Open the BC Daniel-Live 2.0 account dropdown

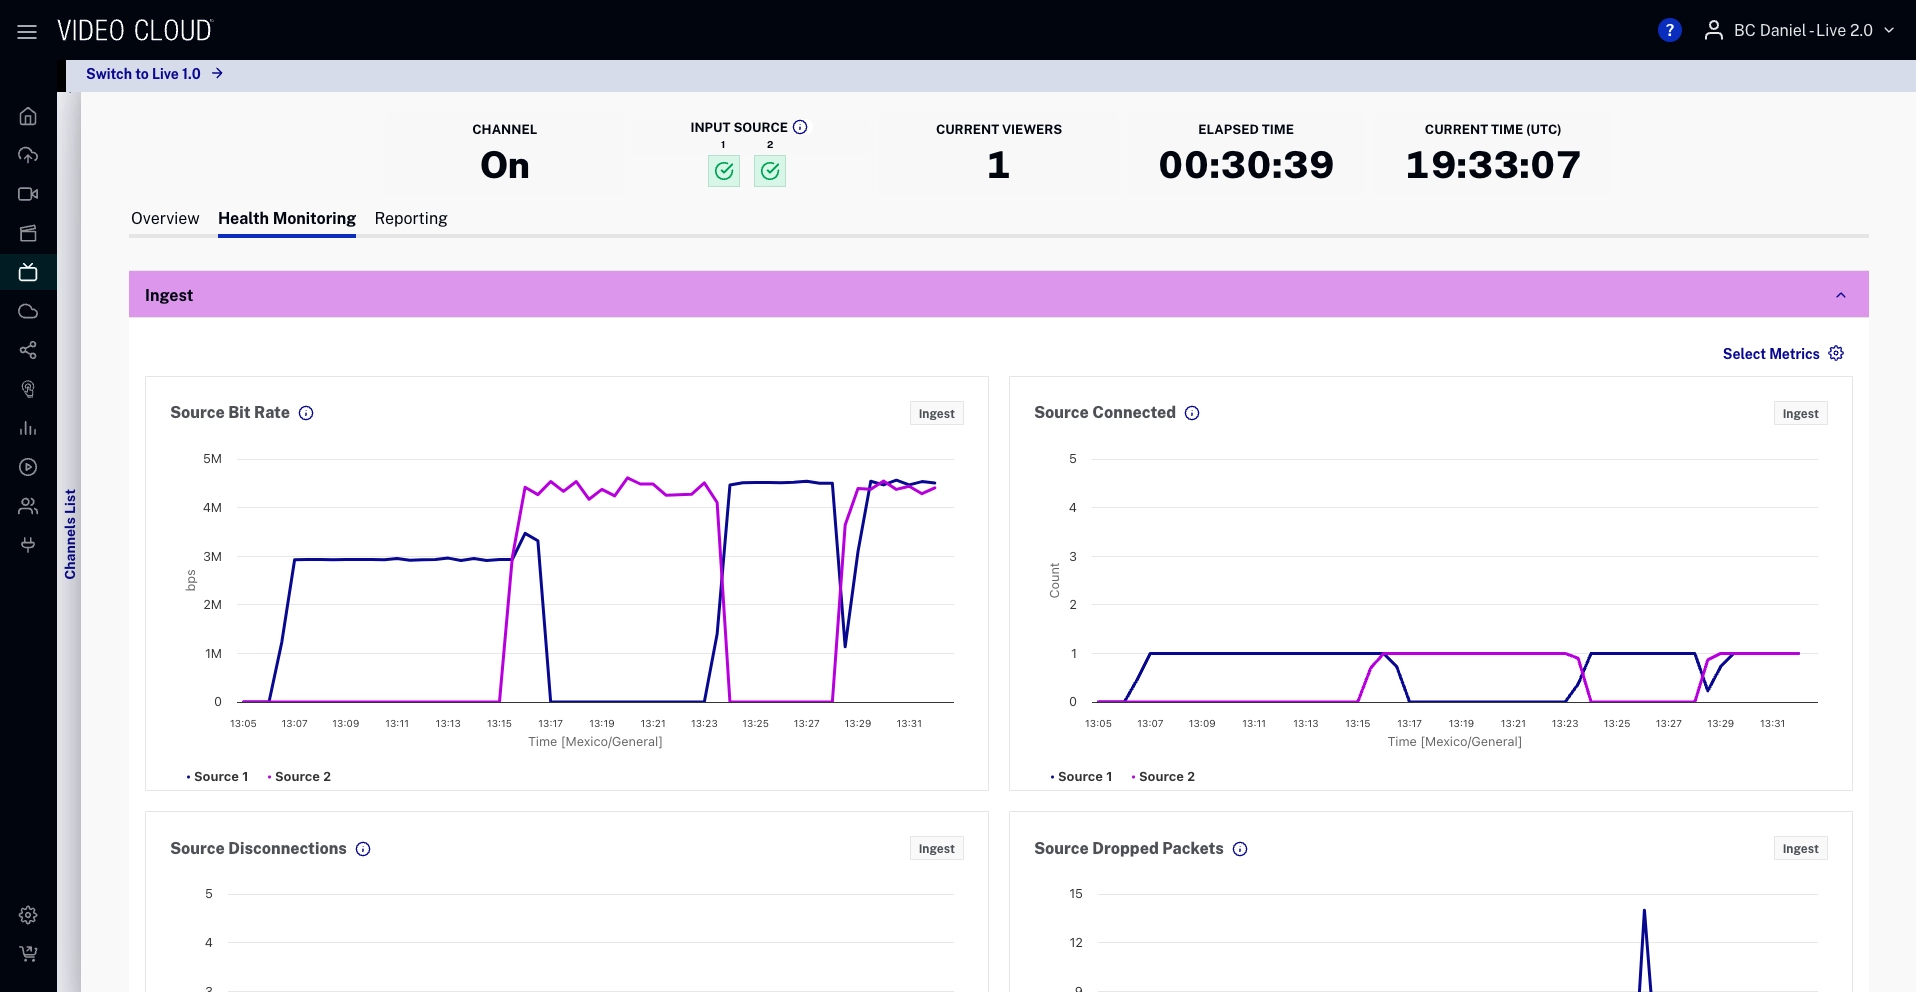pos(1799,31)
